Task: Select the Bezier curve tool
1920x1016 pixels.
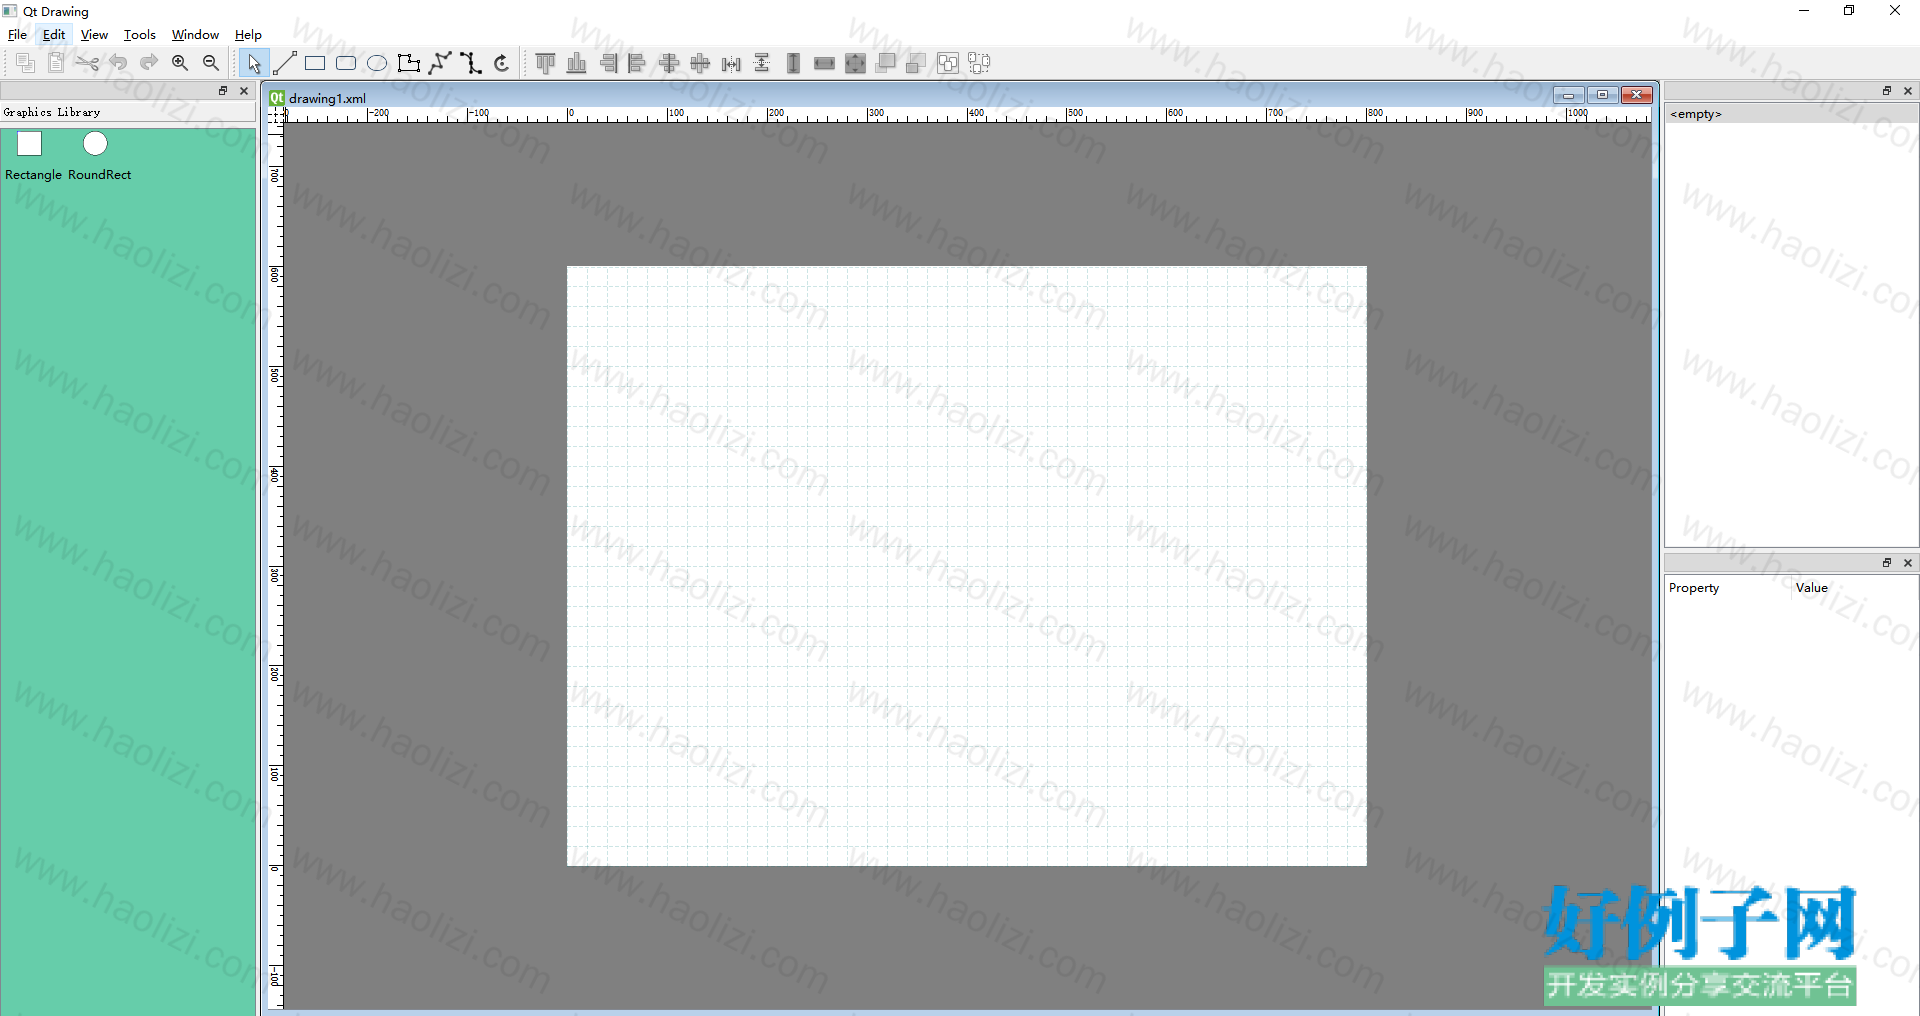Action: pyautogui.click(x=471, y=63)
